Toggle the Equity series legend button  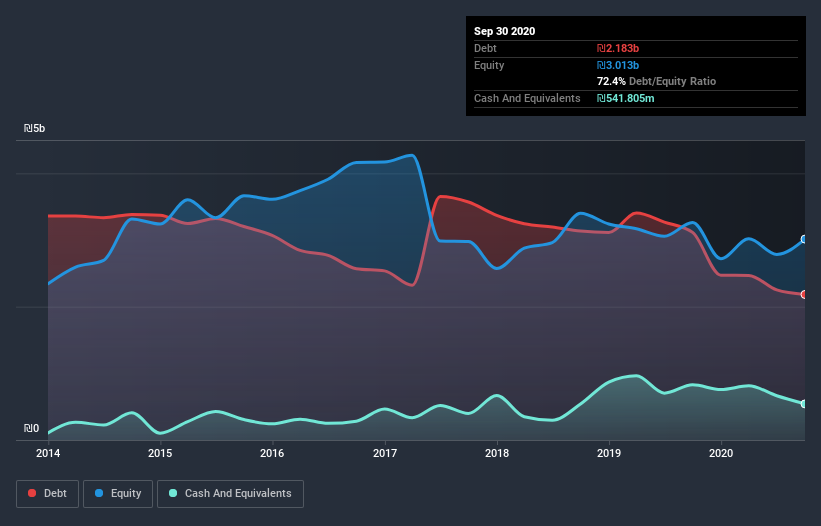coord(118,494)
